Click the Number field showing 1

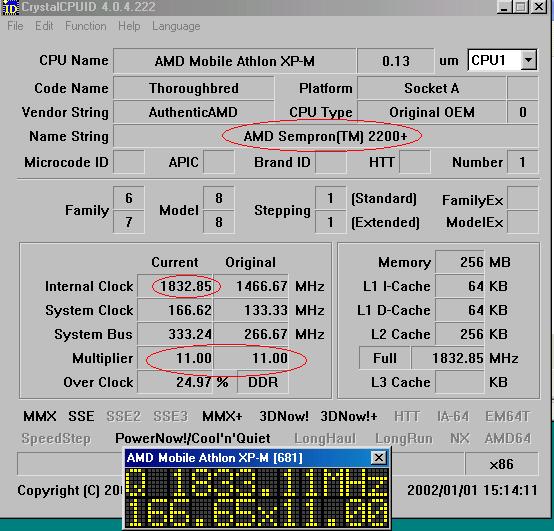coord(523,162)
